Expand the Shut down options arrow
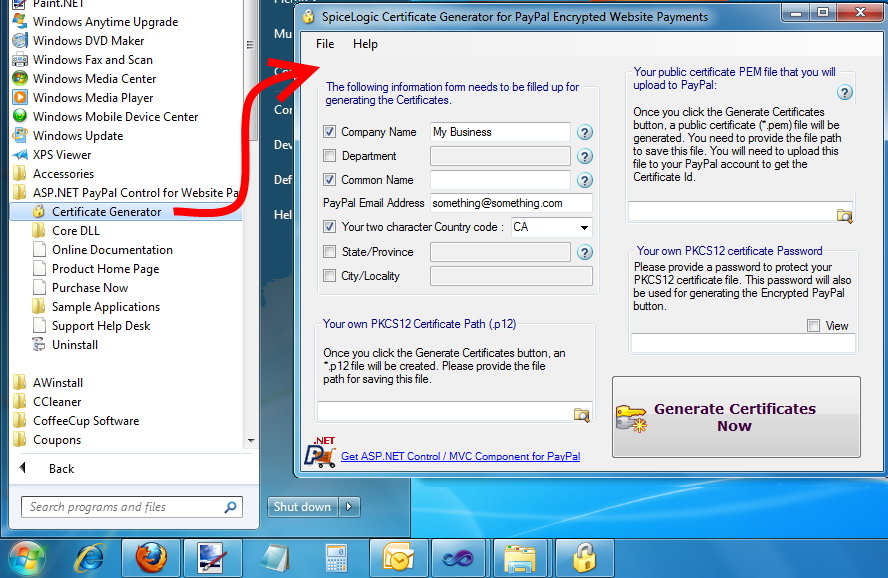The image size is (888, 578). (x=349, y=507)
